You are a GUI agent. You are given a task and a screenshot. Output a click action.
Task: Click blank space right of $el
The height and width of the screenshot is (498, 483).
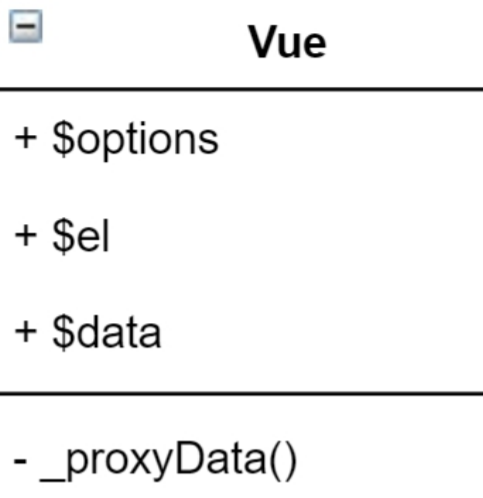click(x=296, y=236)
